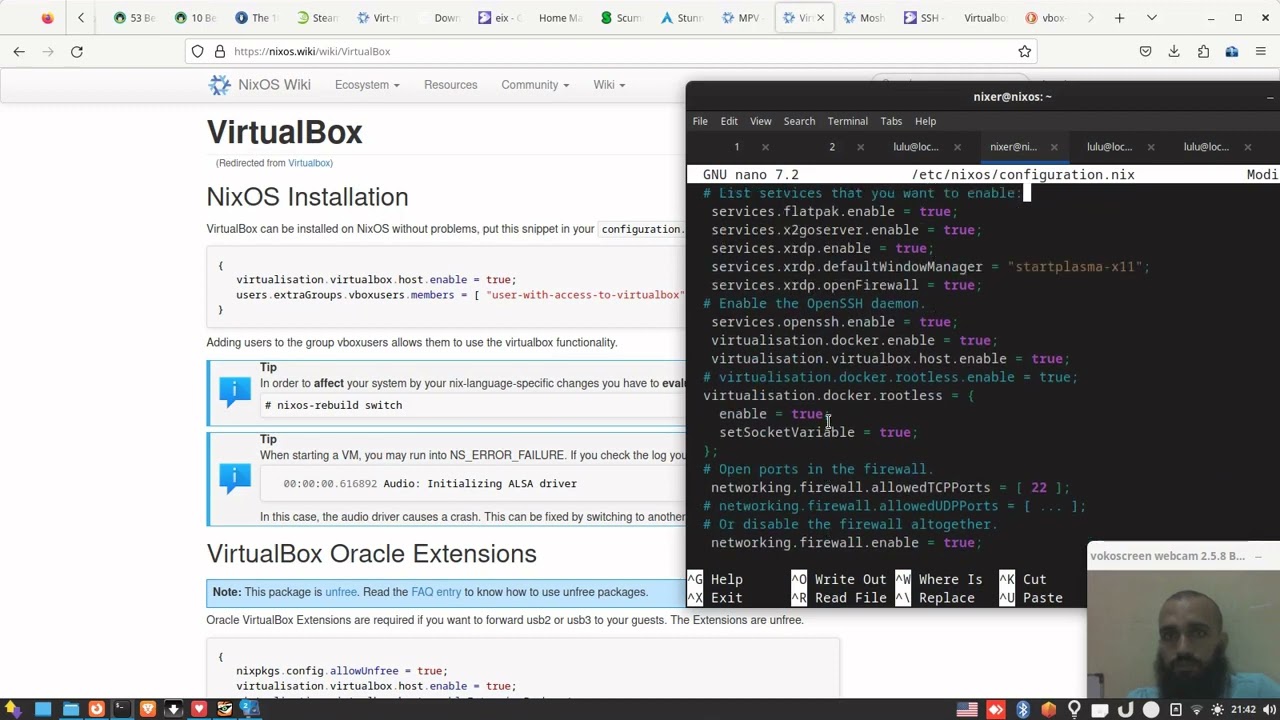This screenshot has height=720, width=1280.
Task: Open the extensions puzzle icon in Firefox
Action: [x=1203, y=51]
